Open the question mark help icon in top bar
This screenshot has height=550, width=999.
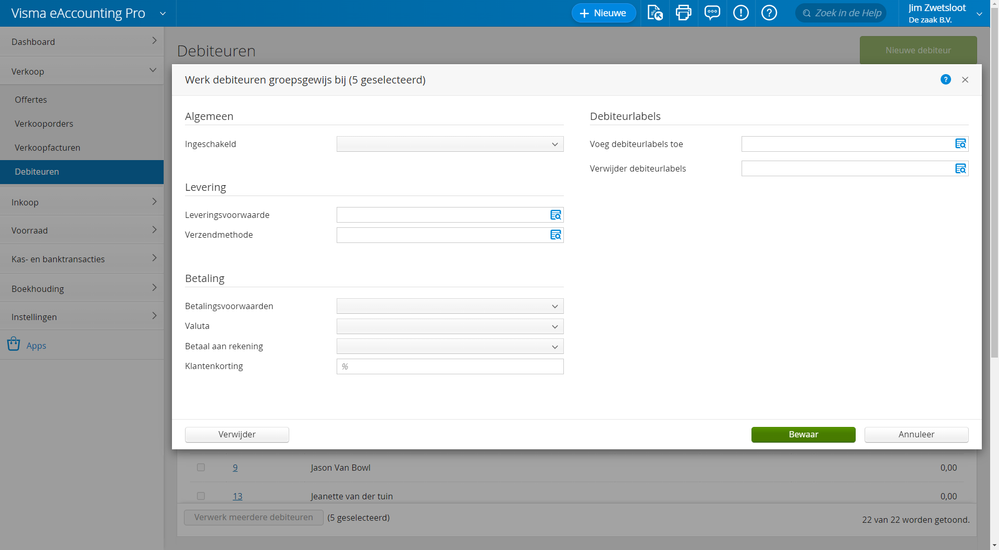coord(769,13)
